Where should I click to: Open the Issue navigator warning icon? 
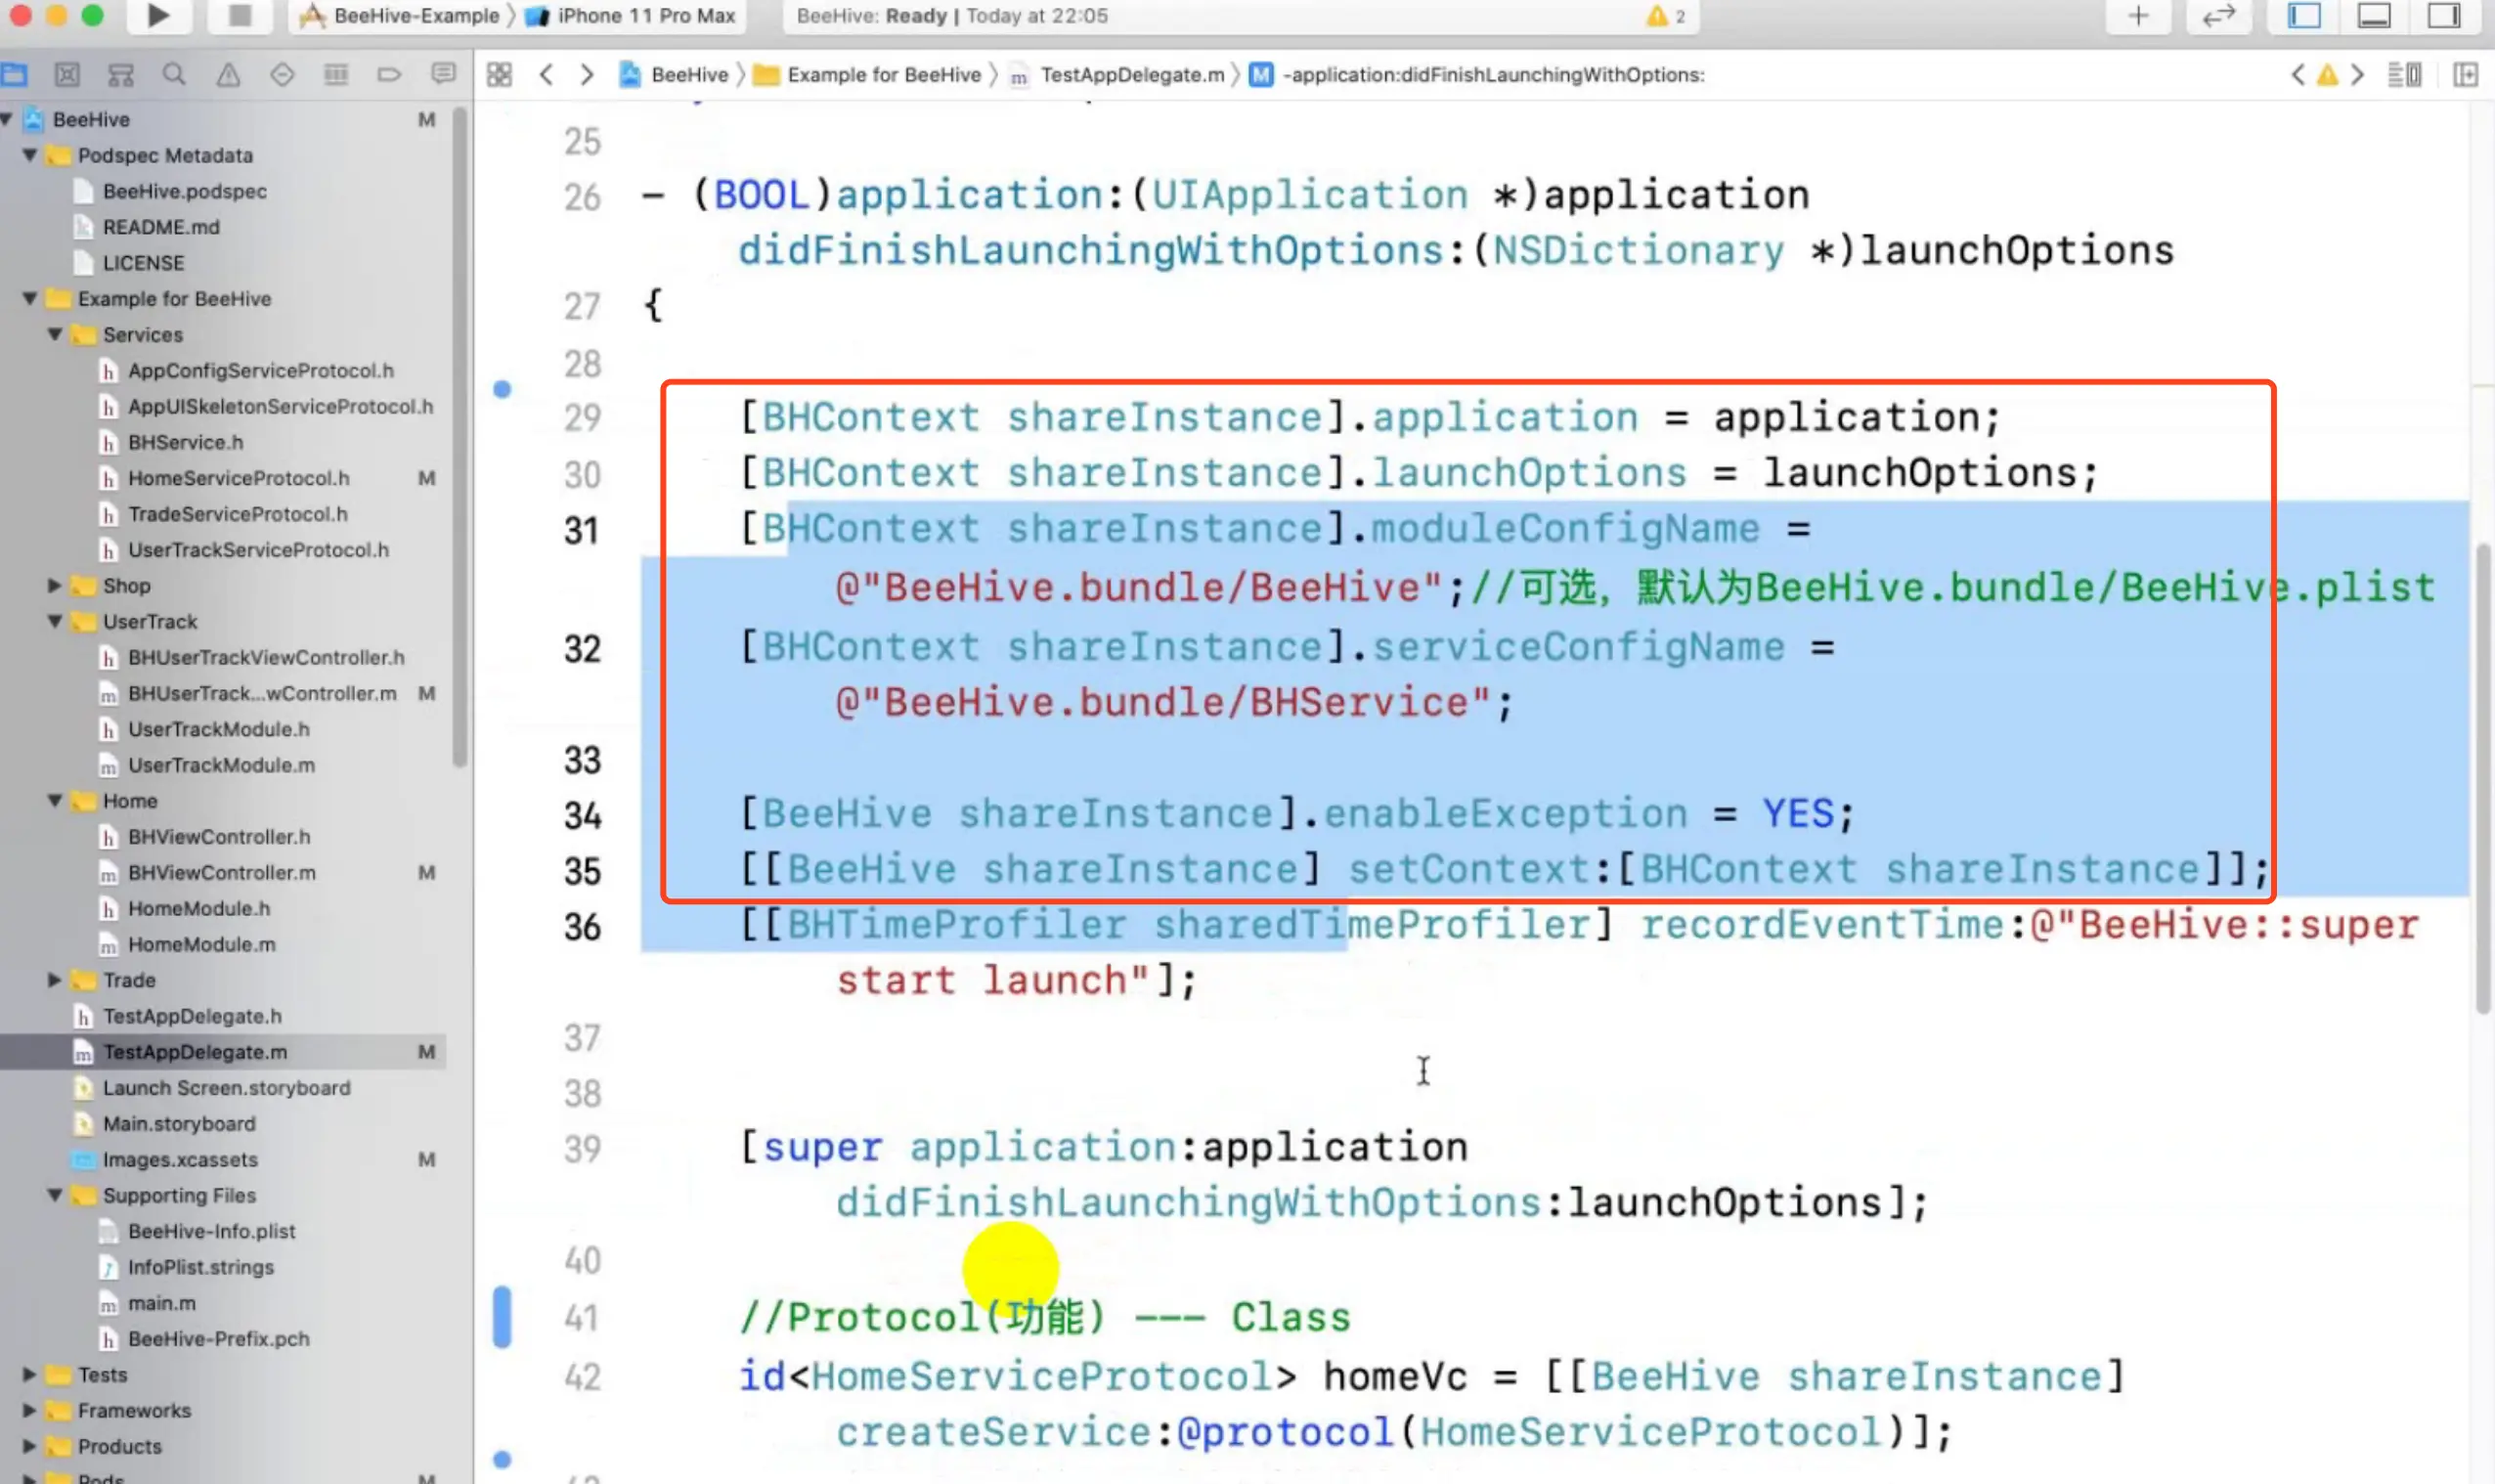pyautogui.click(x=228, y=75)
